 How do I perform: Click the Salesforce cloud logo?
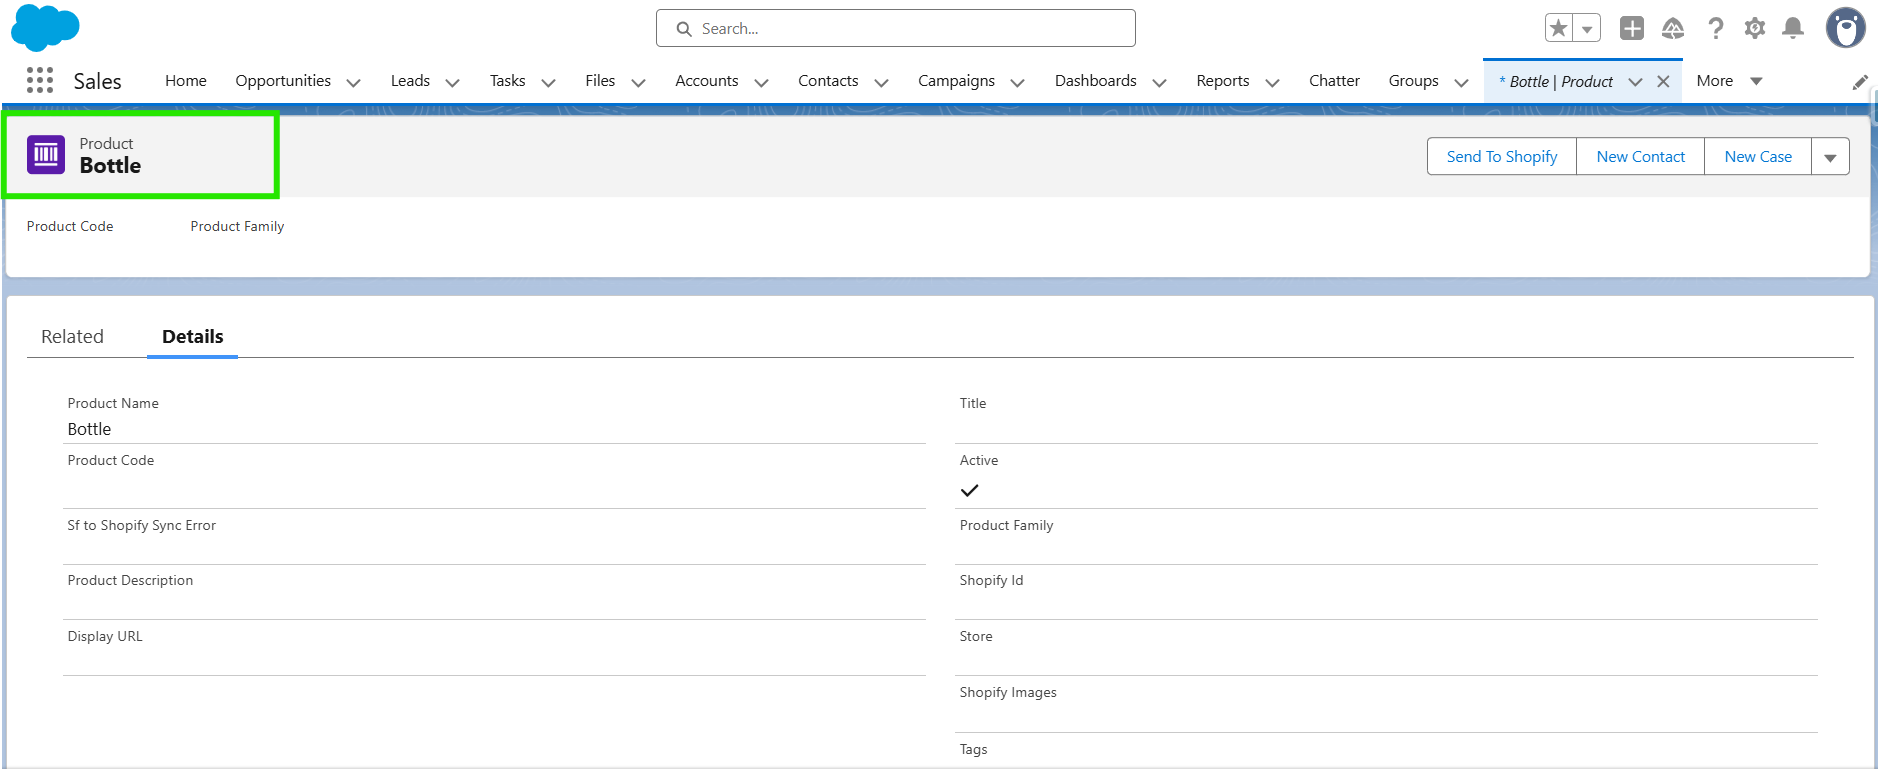tap(45, 27)
